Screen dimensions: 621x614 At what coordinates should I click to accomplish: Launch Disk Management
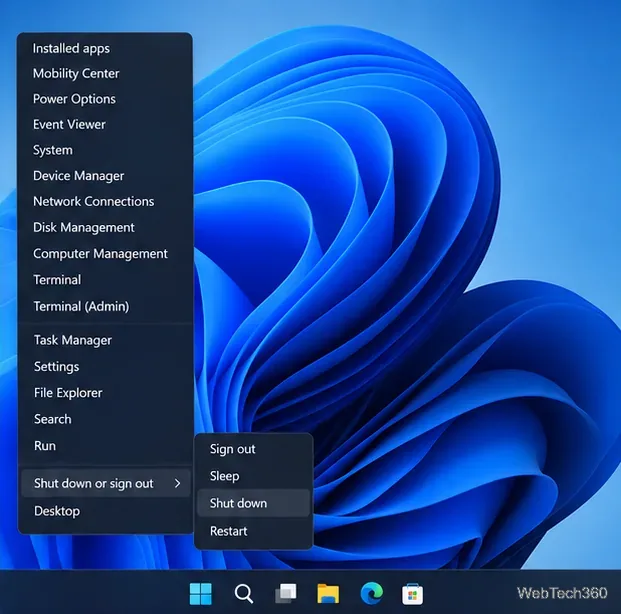(x=105, y=227)
